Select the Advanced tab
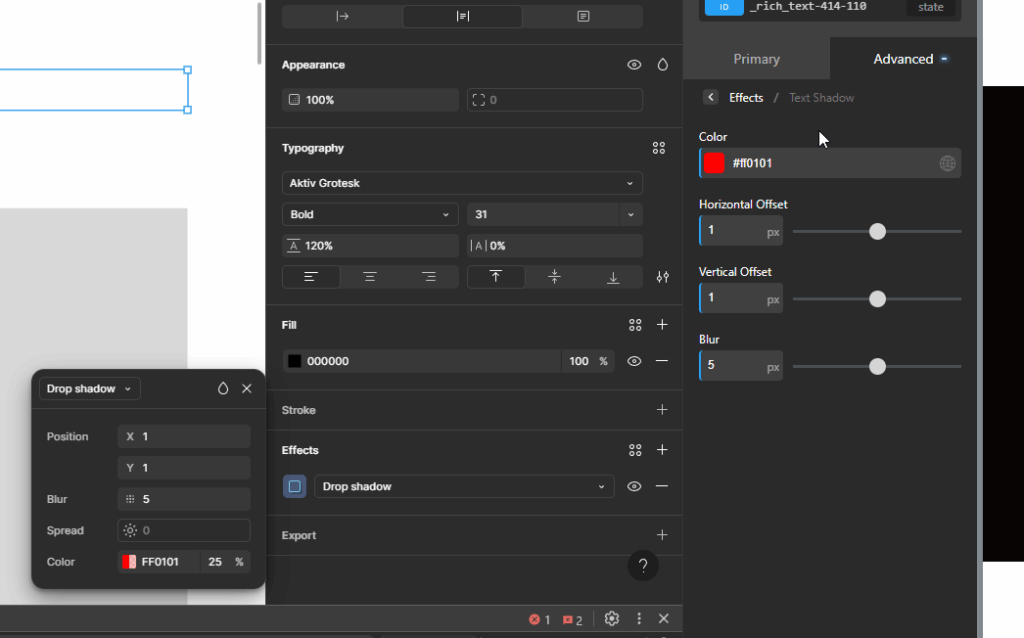Viewport: 1024px width, 638px height. pos(903,59)
